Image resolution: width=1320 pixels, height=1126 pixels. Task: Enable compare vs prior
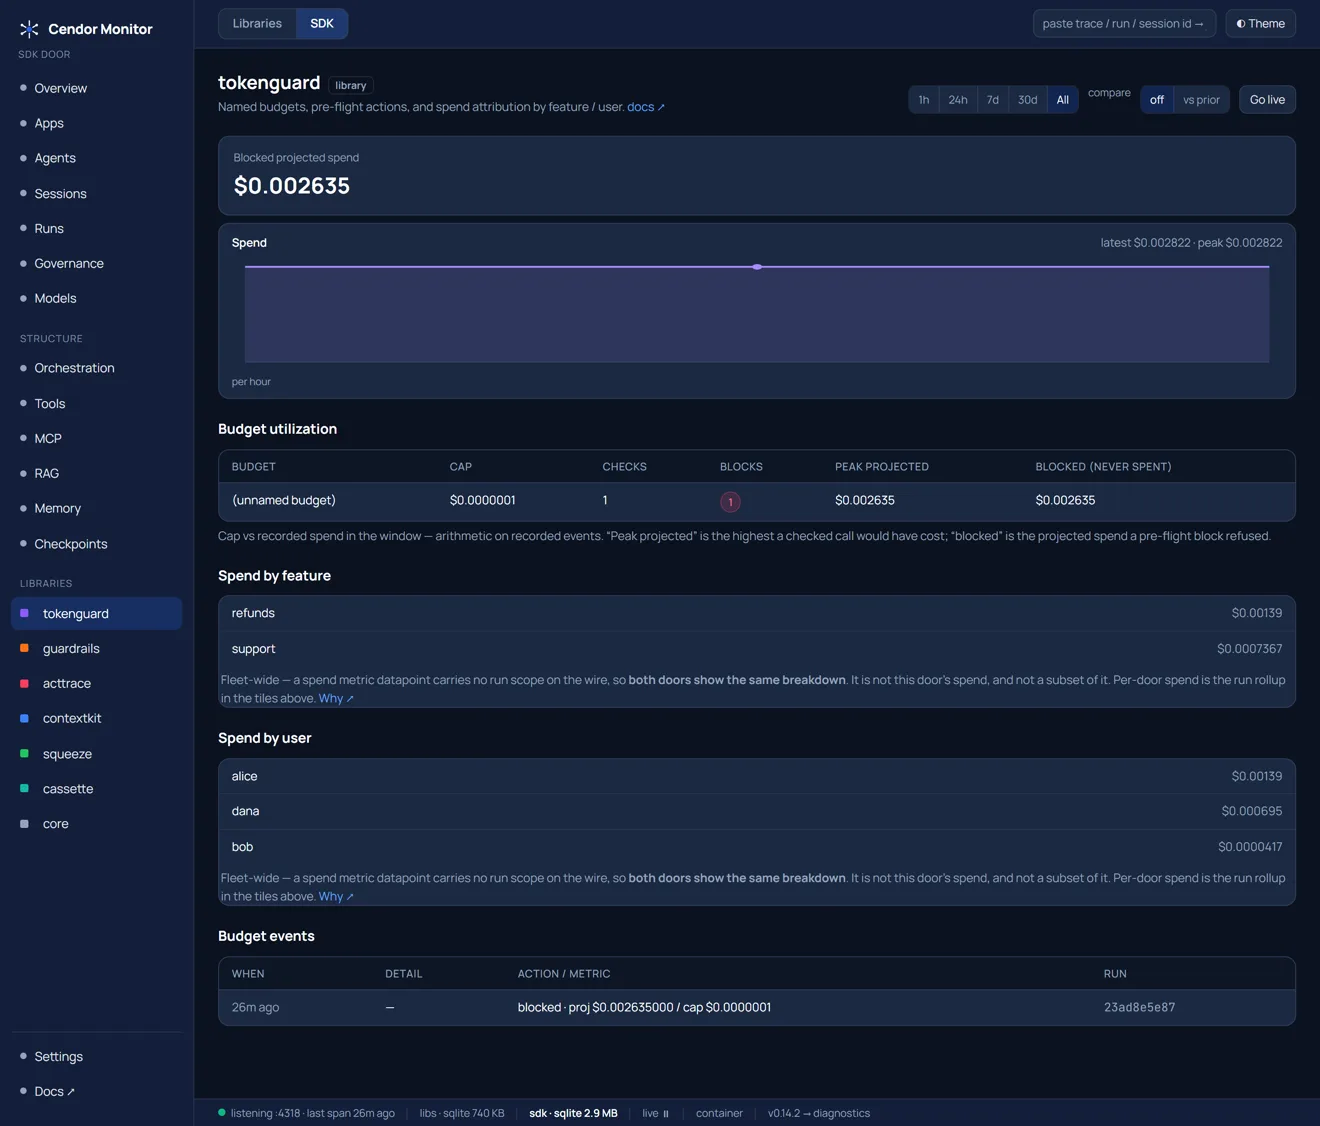pos(1201,99)
